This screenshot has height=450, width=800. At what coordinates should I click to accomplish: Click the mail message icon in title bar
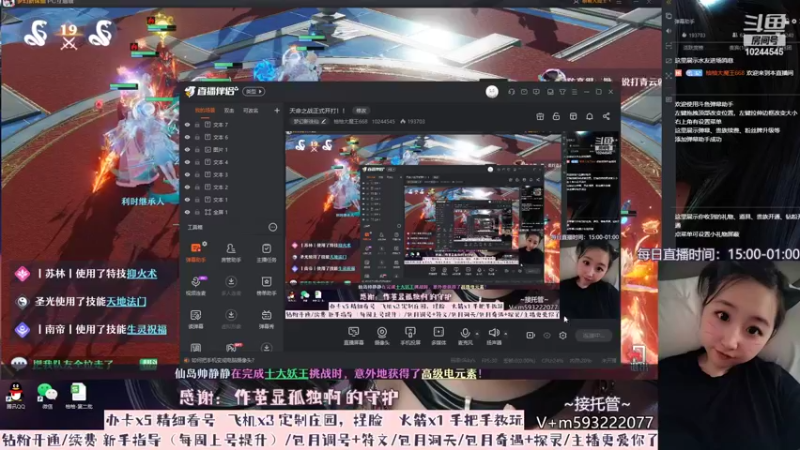[524, 92]
